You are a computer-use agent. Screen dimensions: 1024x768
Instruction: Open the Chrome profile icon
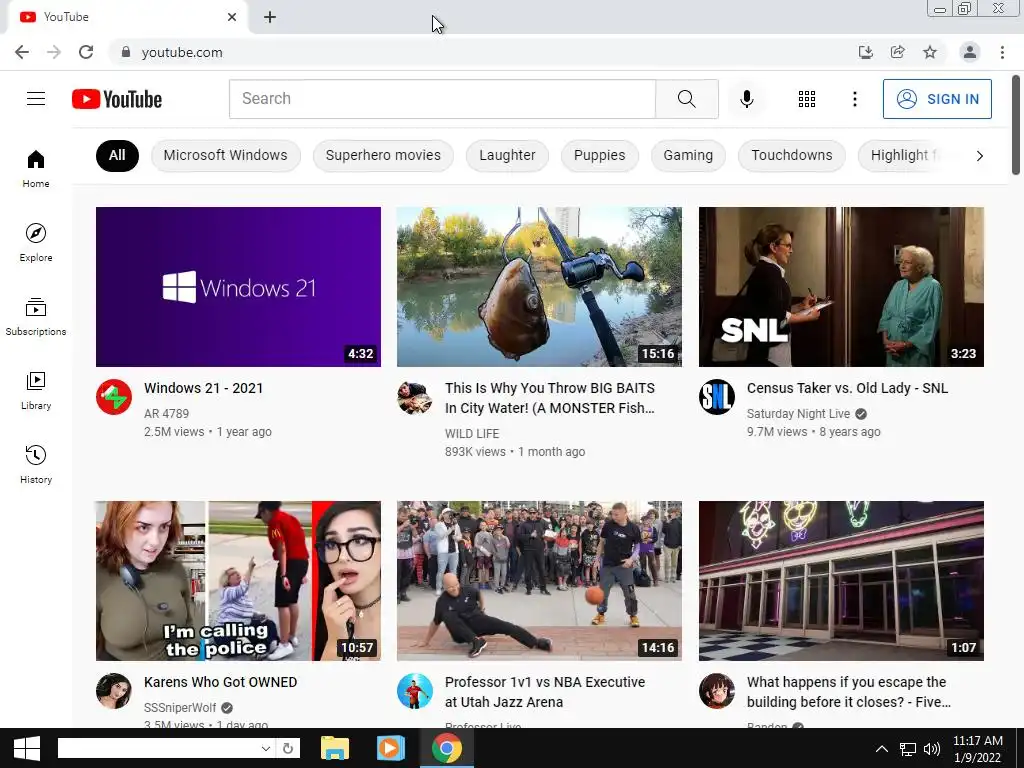tap(970, 52)
